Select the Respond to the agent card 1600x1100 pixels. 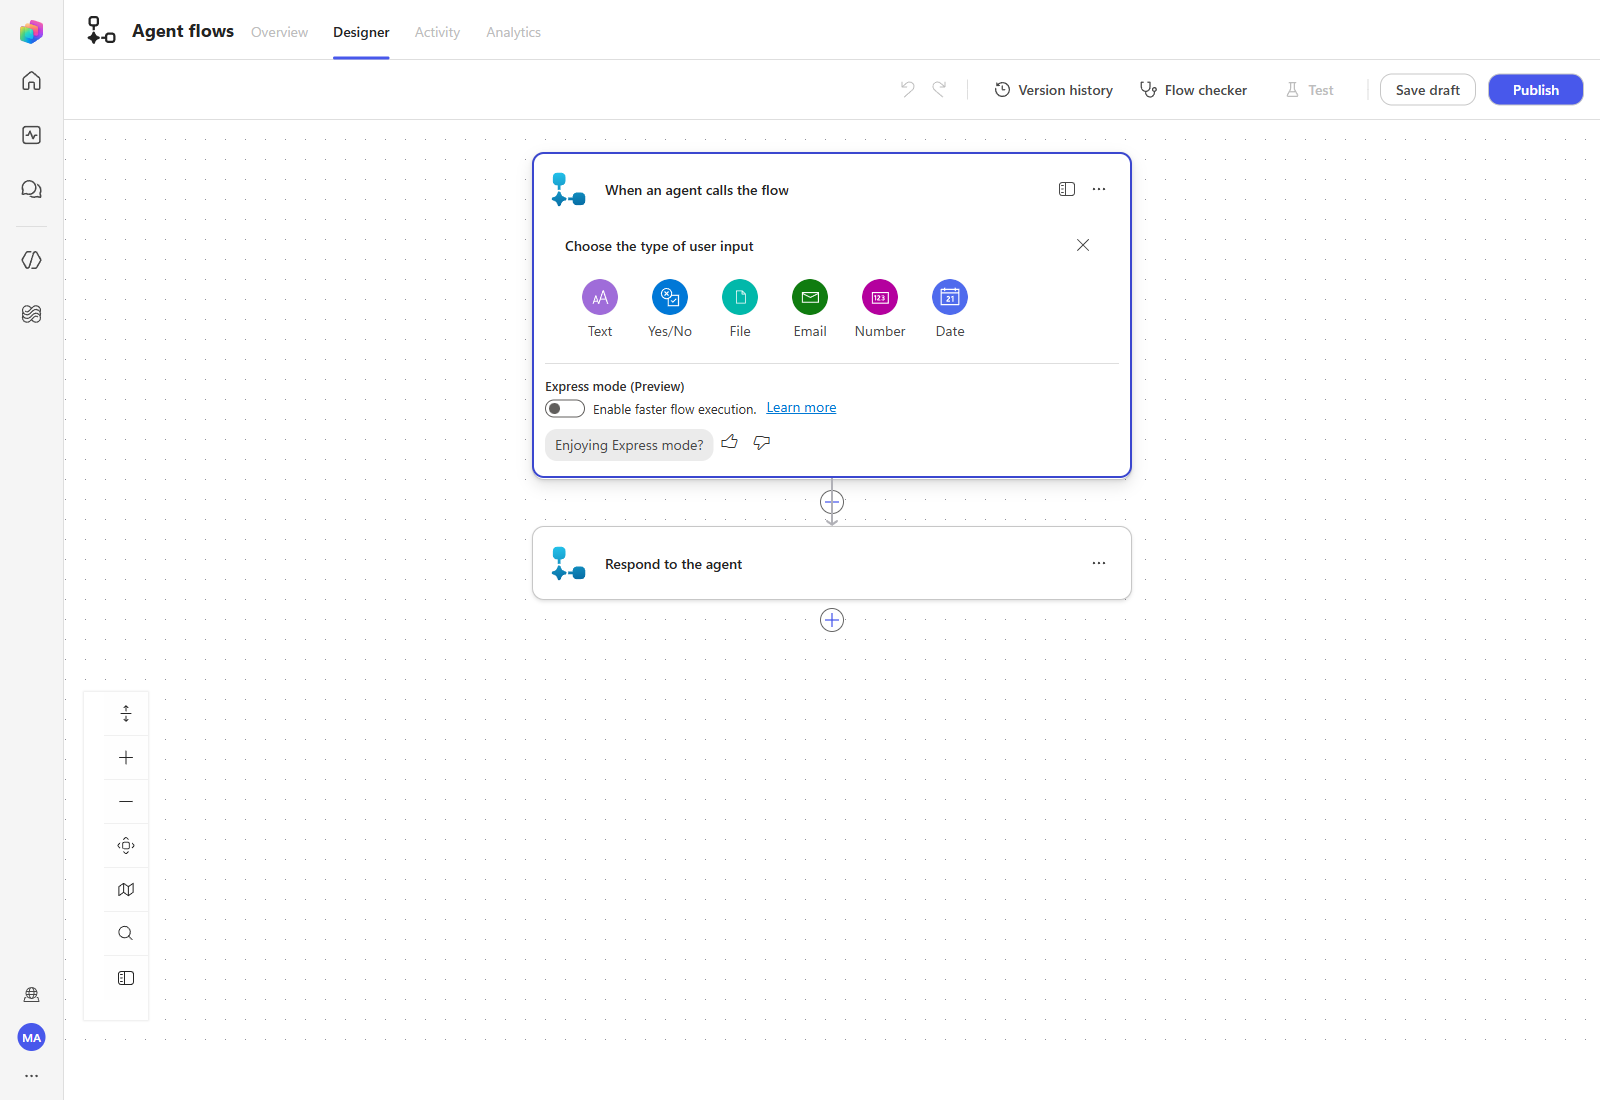pos(832,563)
